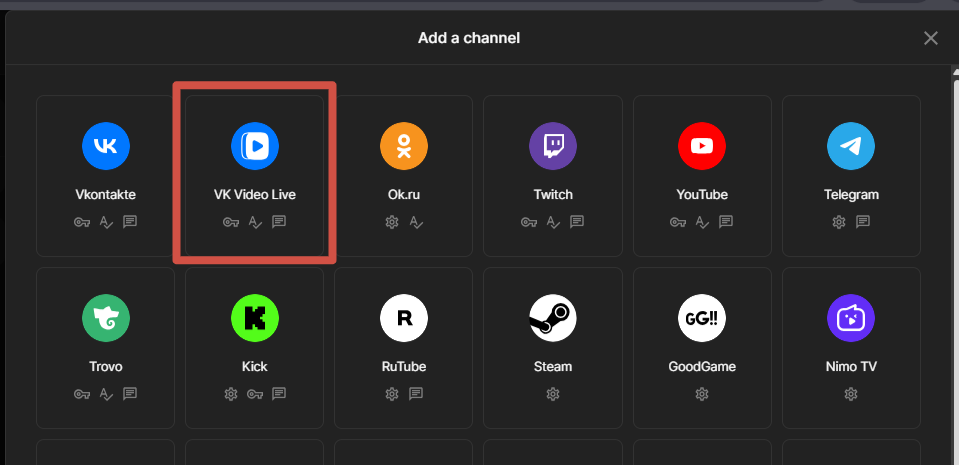
Task: Click the Ok.ru channel label
Action: 404,195
